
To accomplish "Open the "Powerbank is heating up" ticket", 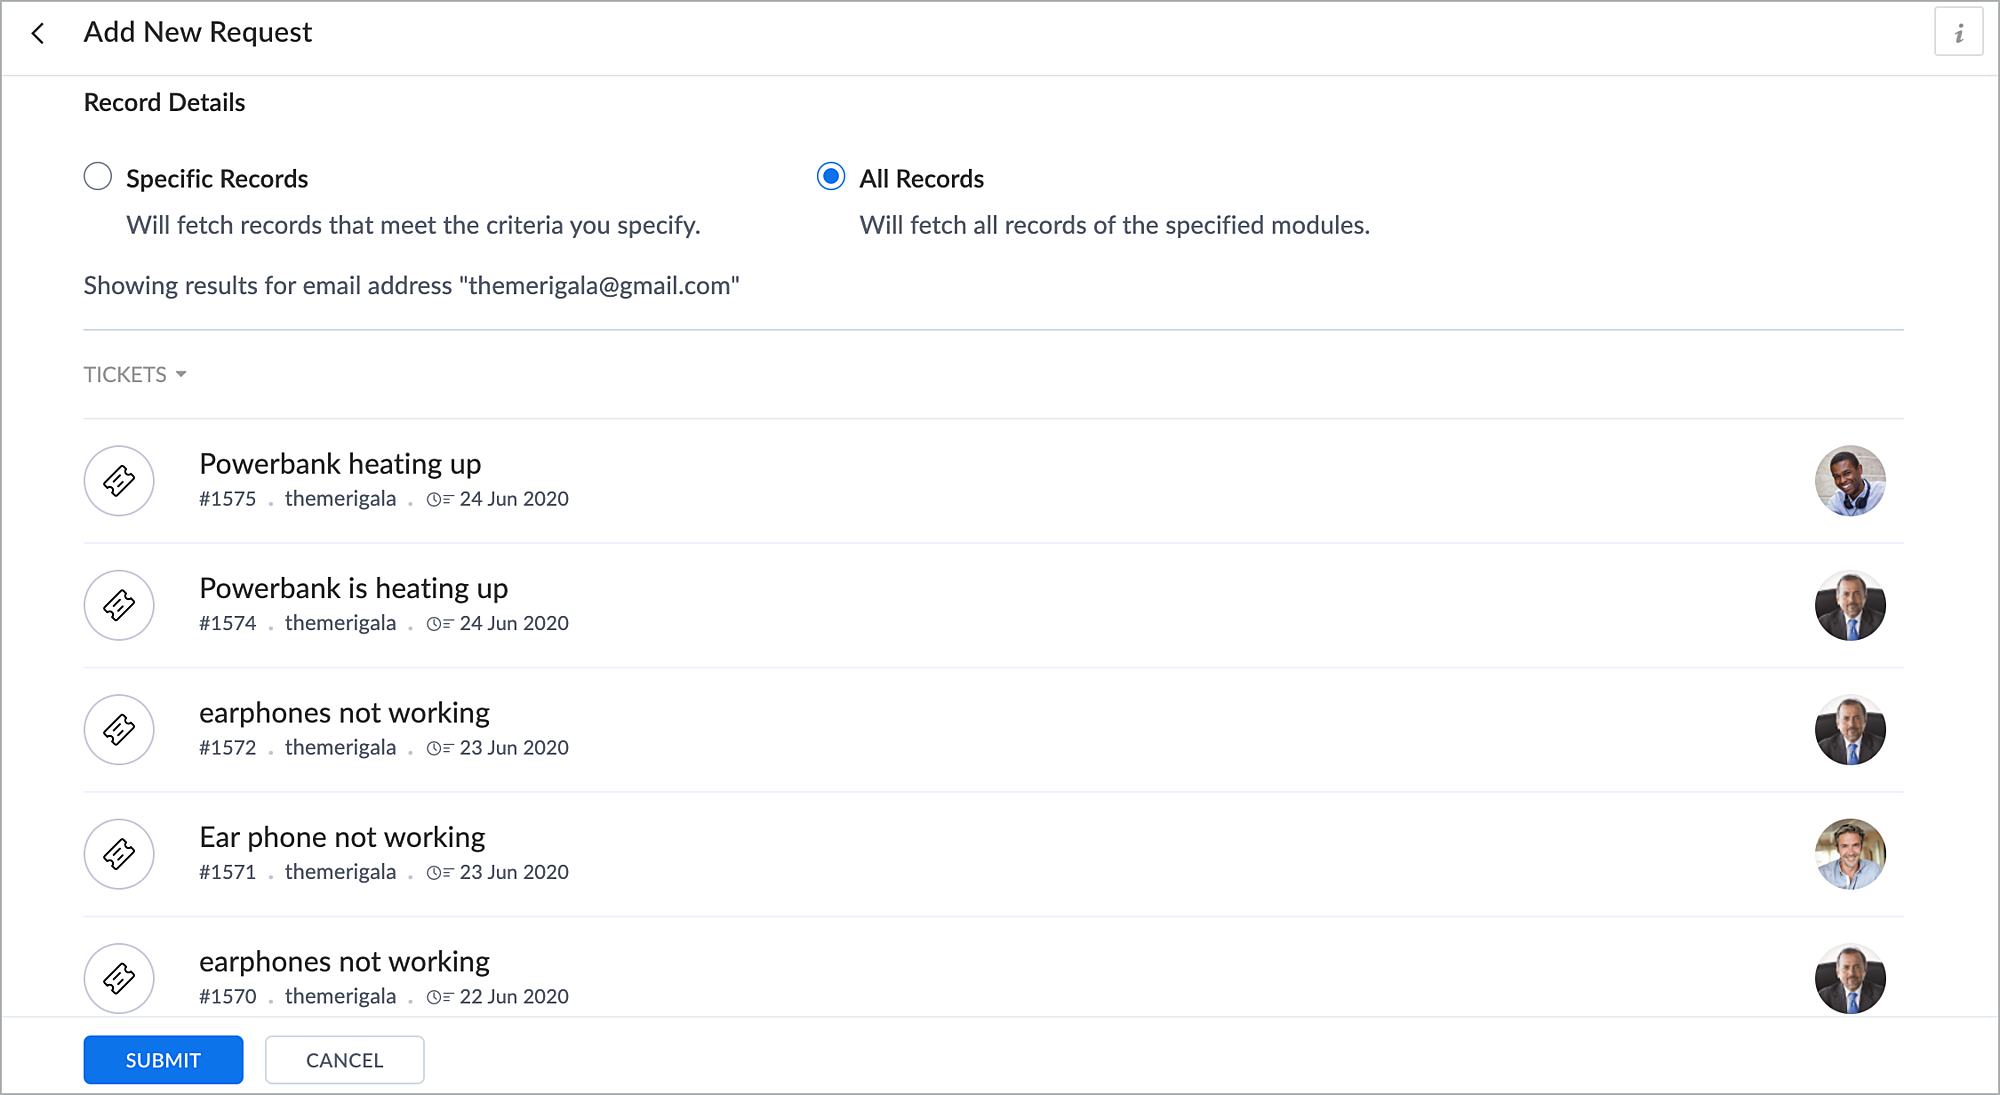I will click(x=353, y=588).
